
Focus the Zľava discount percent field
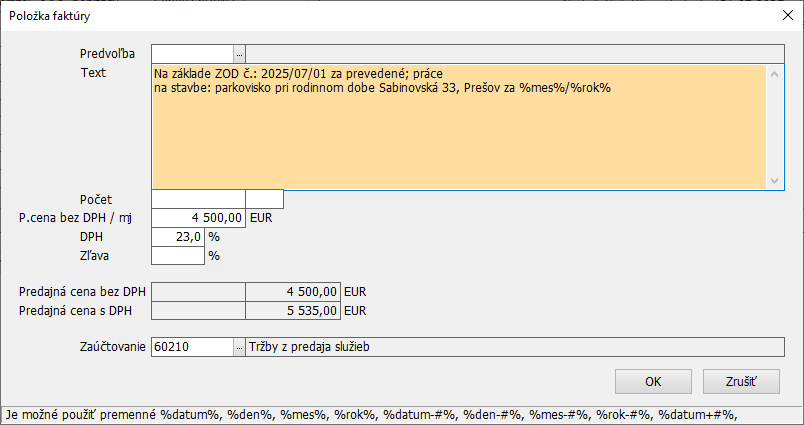[178, 255]
